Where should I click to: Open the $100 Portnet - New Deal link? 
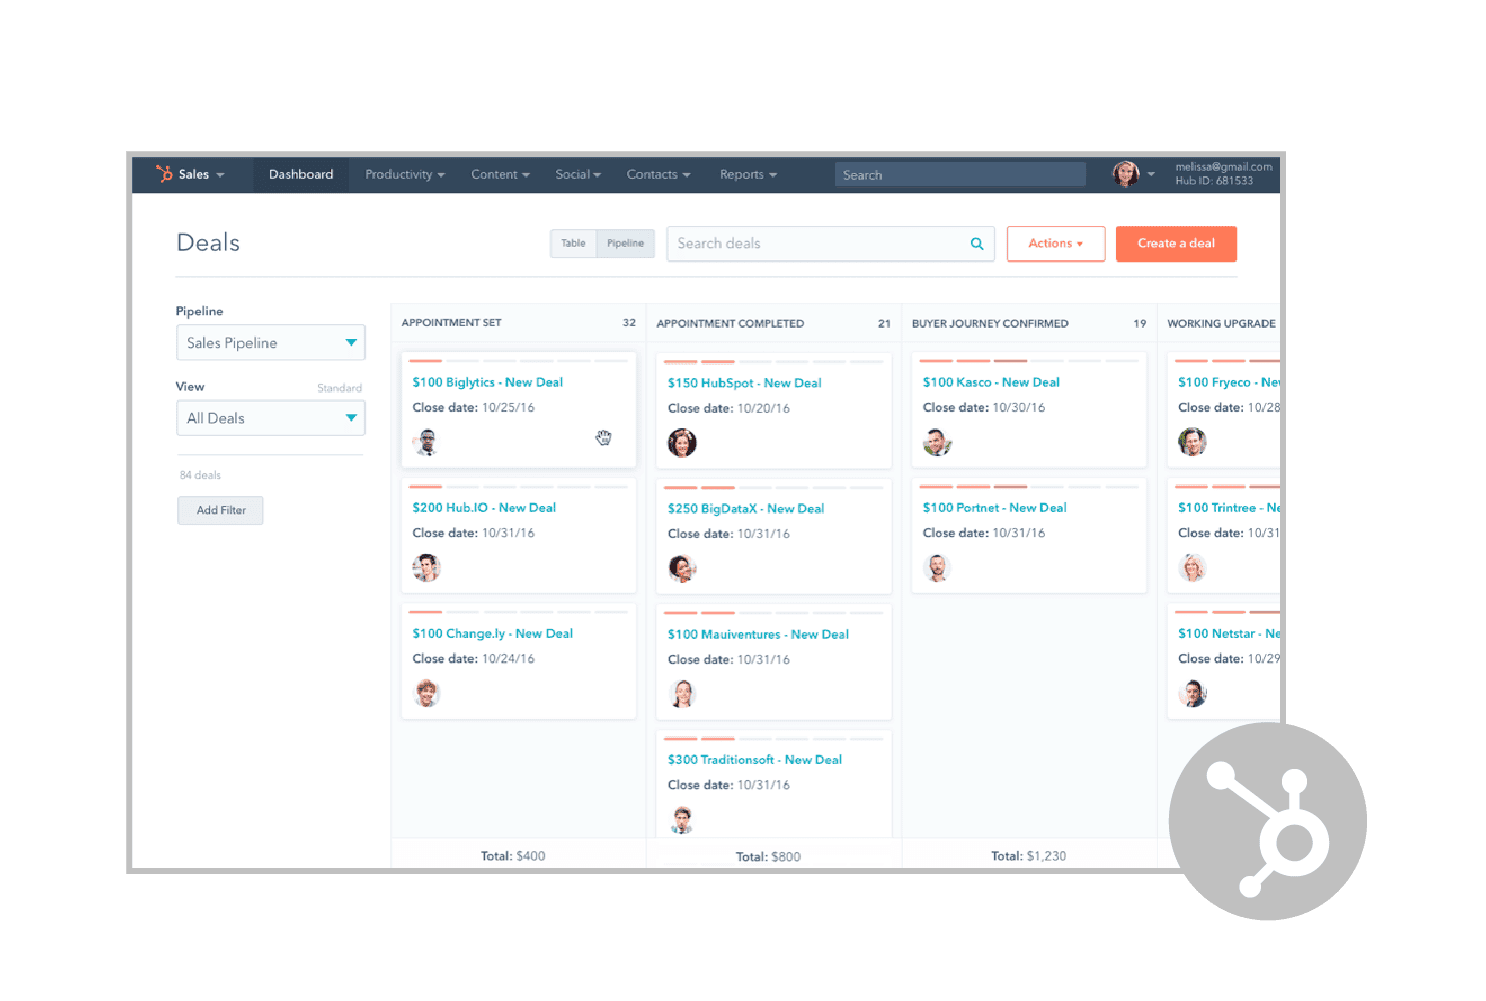tap(995, 508)
